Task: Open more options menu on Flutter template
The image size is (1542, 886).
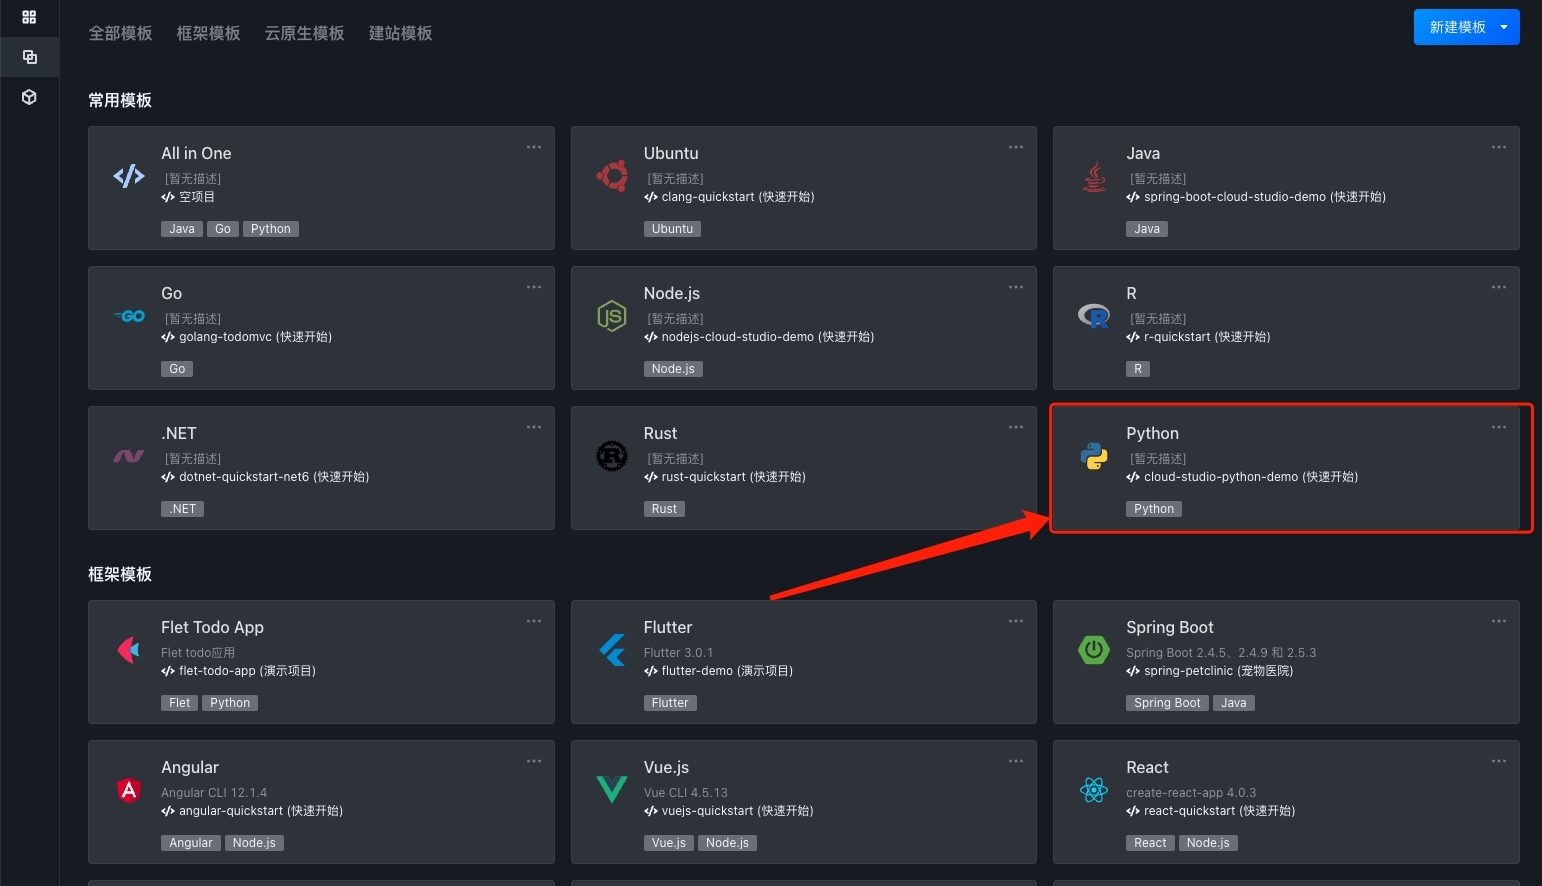Action: point(1016,621)
